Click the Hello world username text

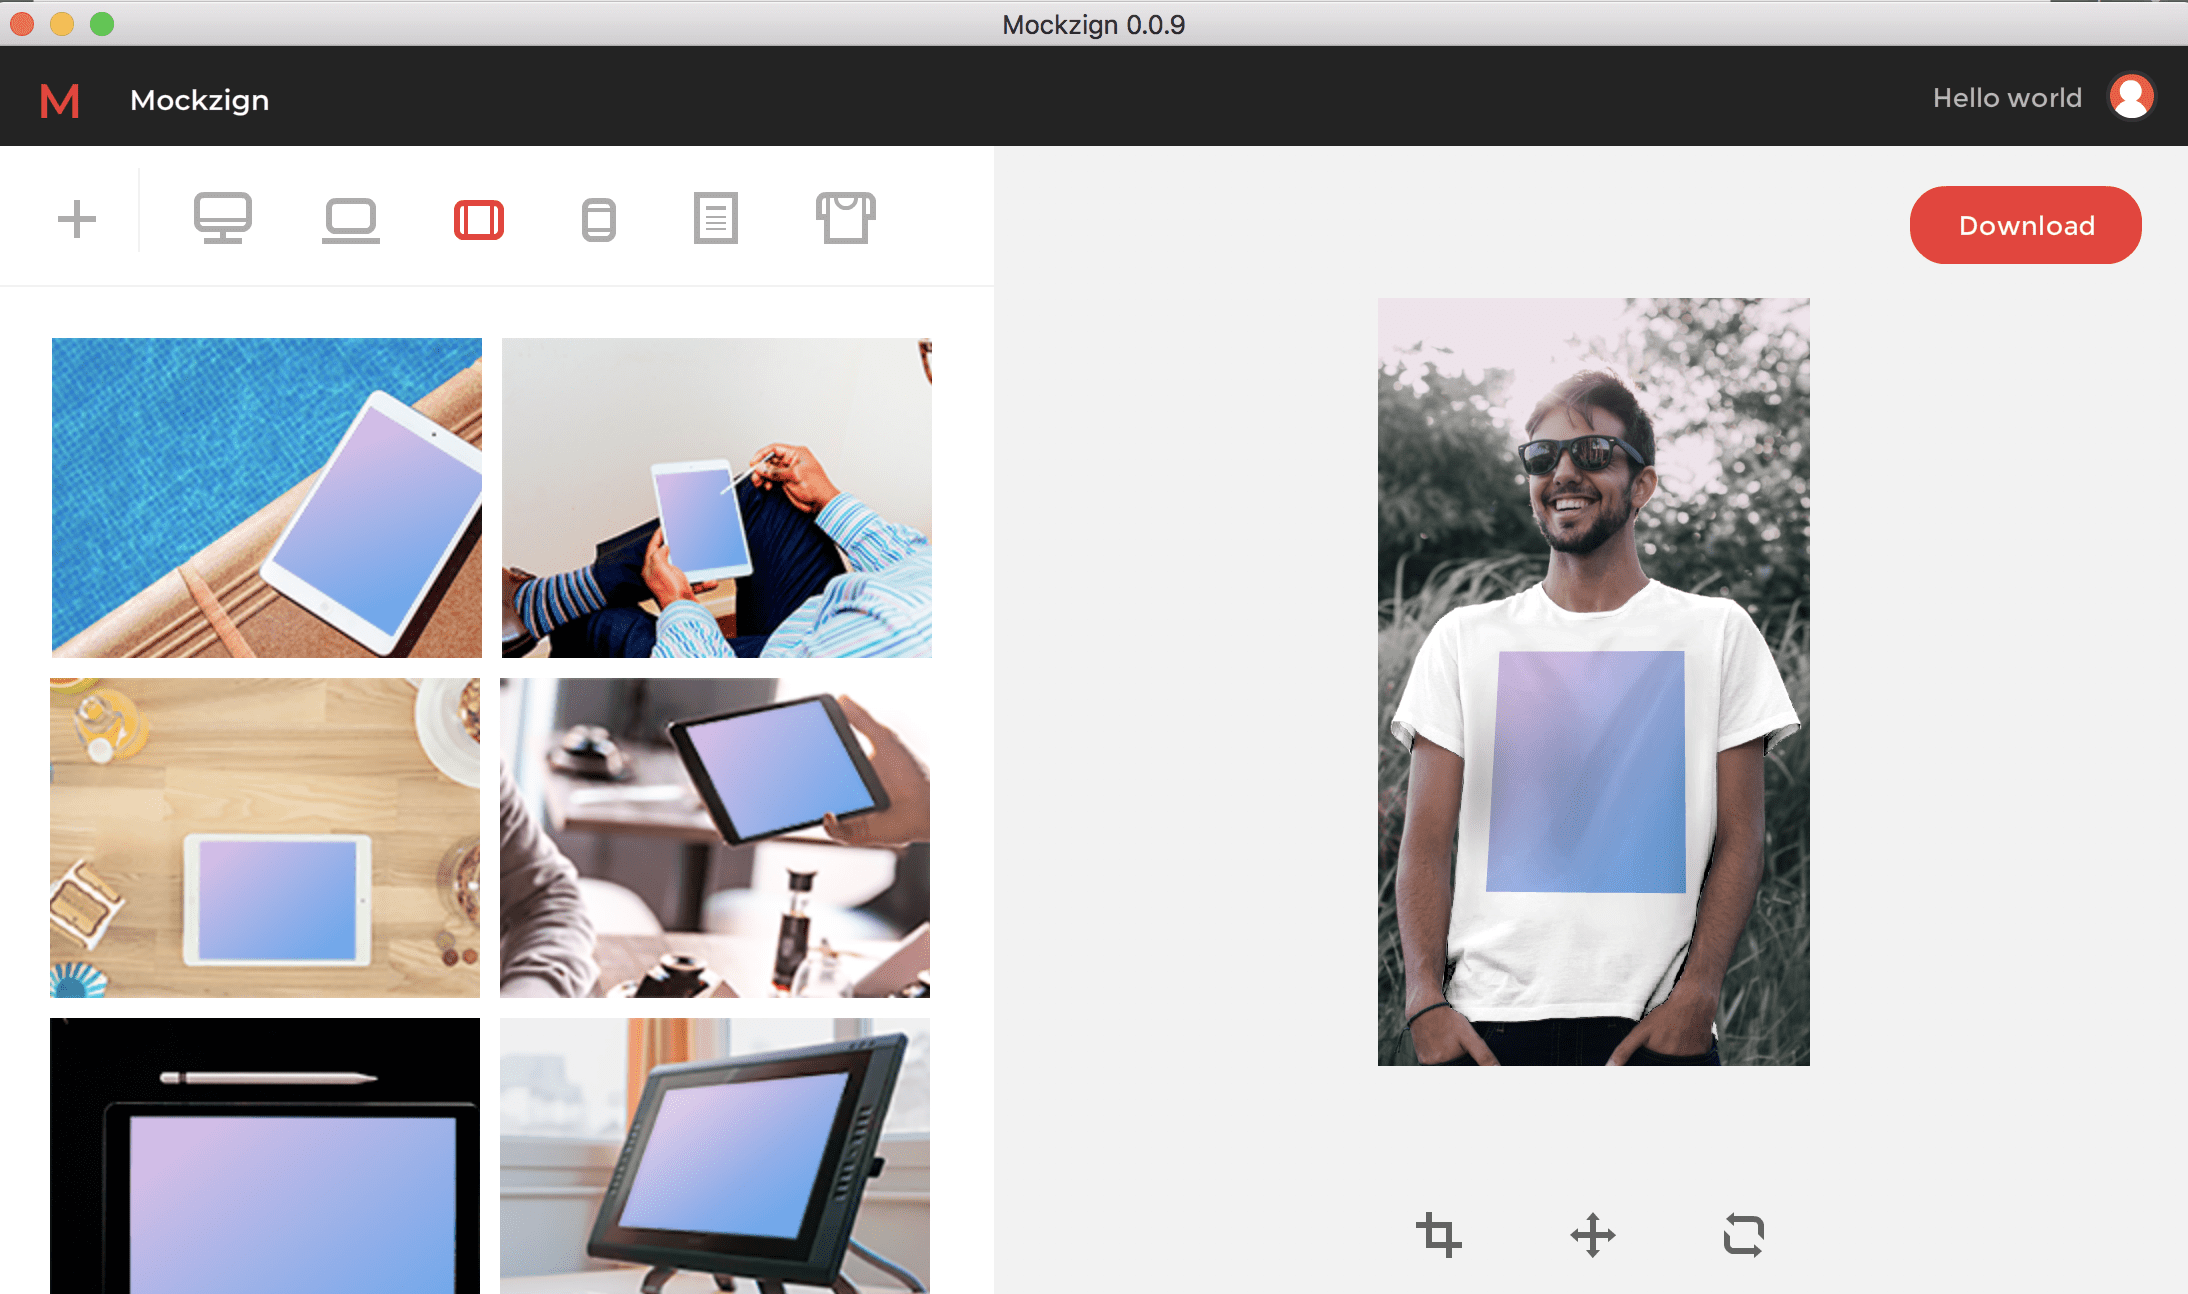click(x=2006, y=98)
